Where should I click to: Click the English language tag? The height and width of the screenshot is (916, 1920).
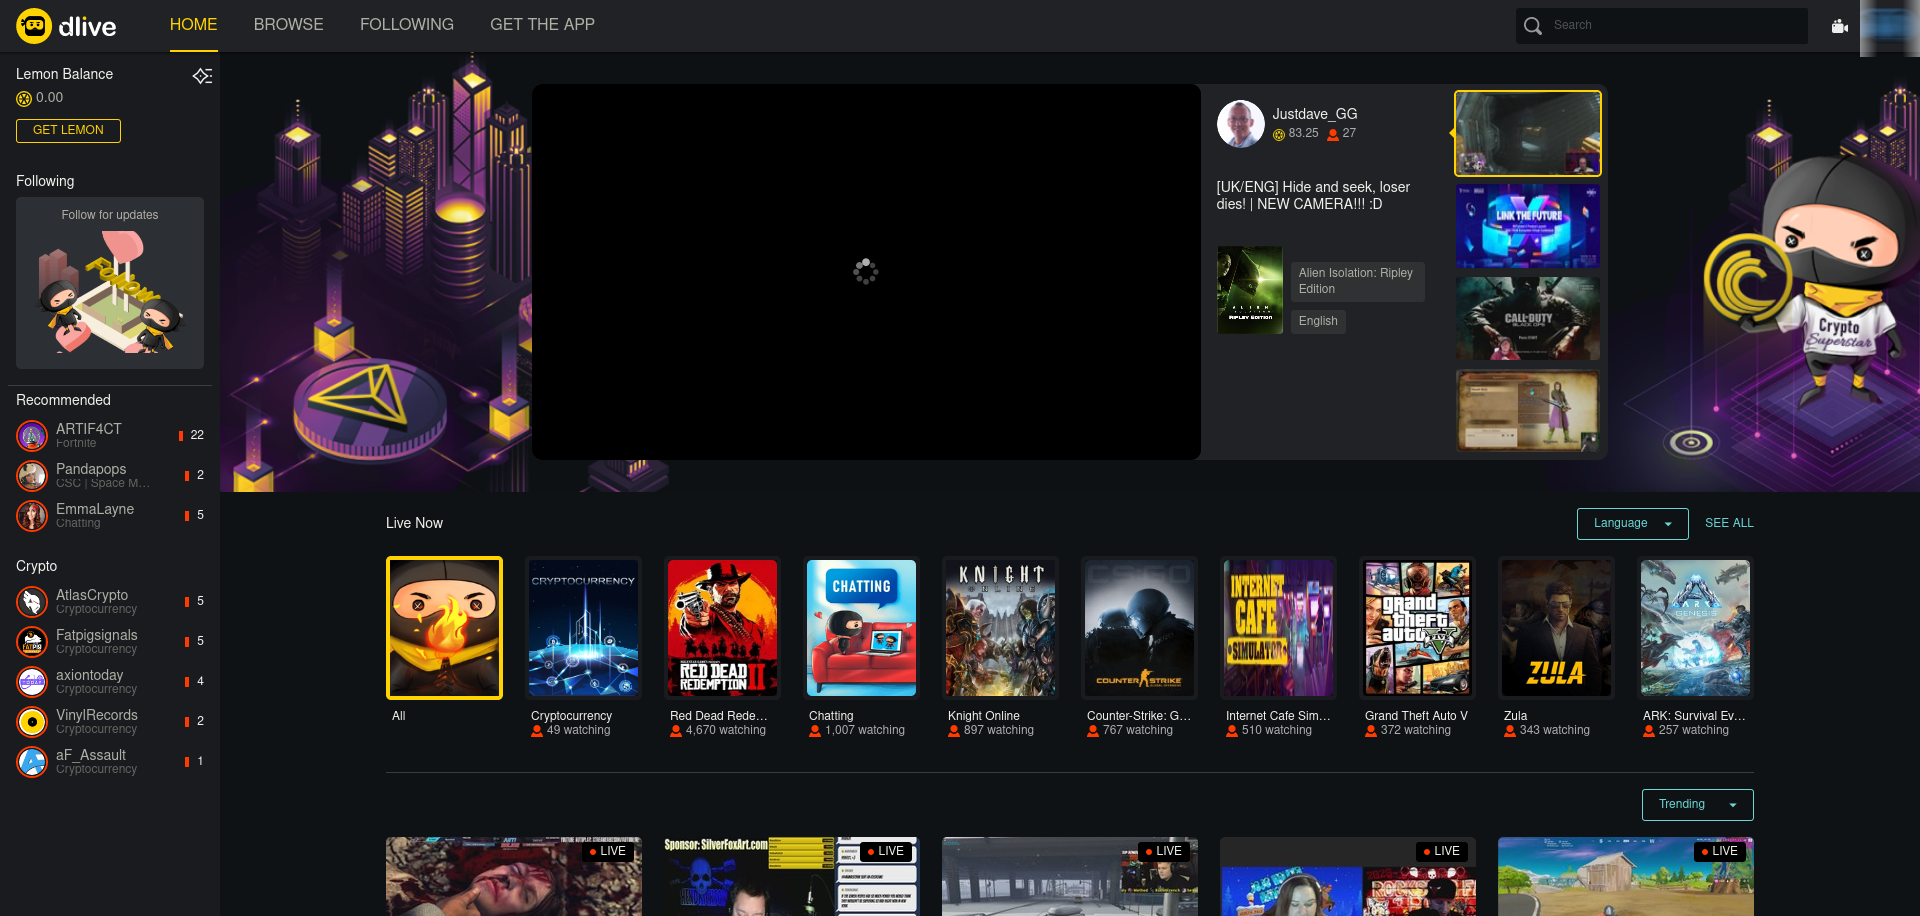point(1317,321)
